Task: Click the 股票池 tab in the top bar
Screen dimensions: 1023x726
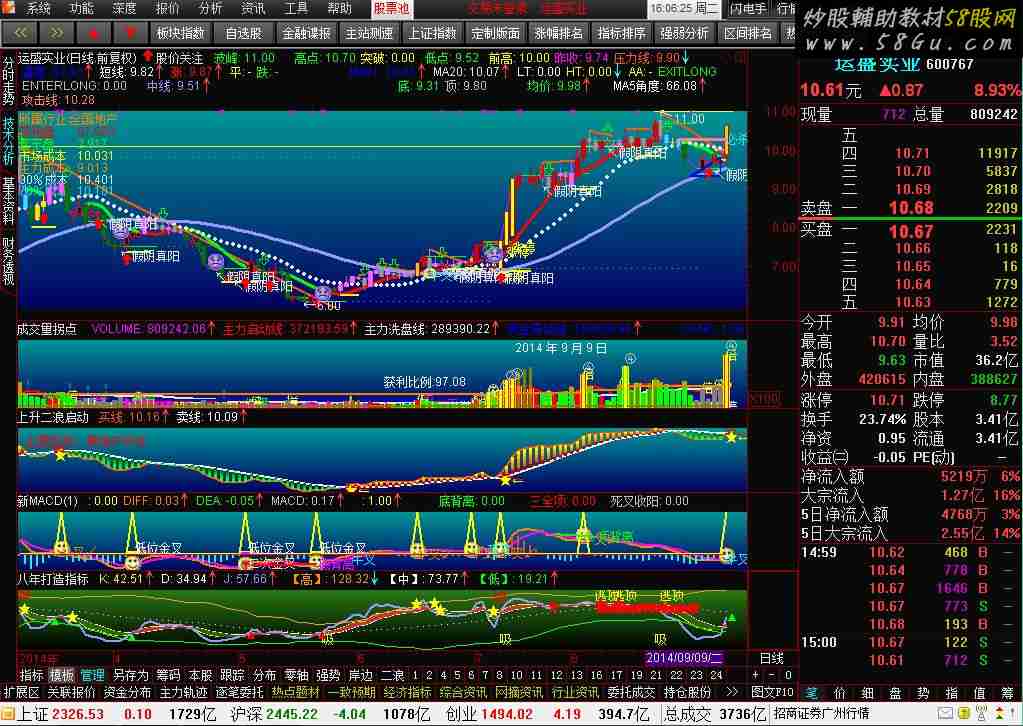Action: click(391, 8)
